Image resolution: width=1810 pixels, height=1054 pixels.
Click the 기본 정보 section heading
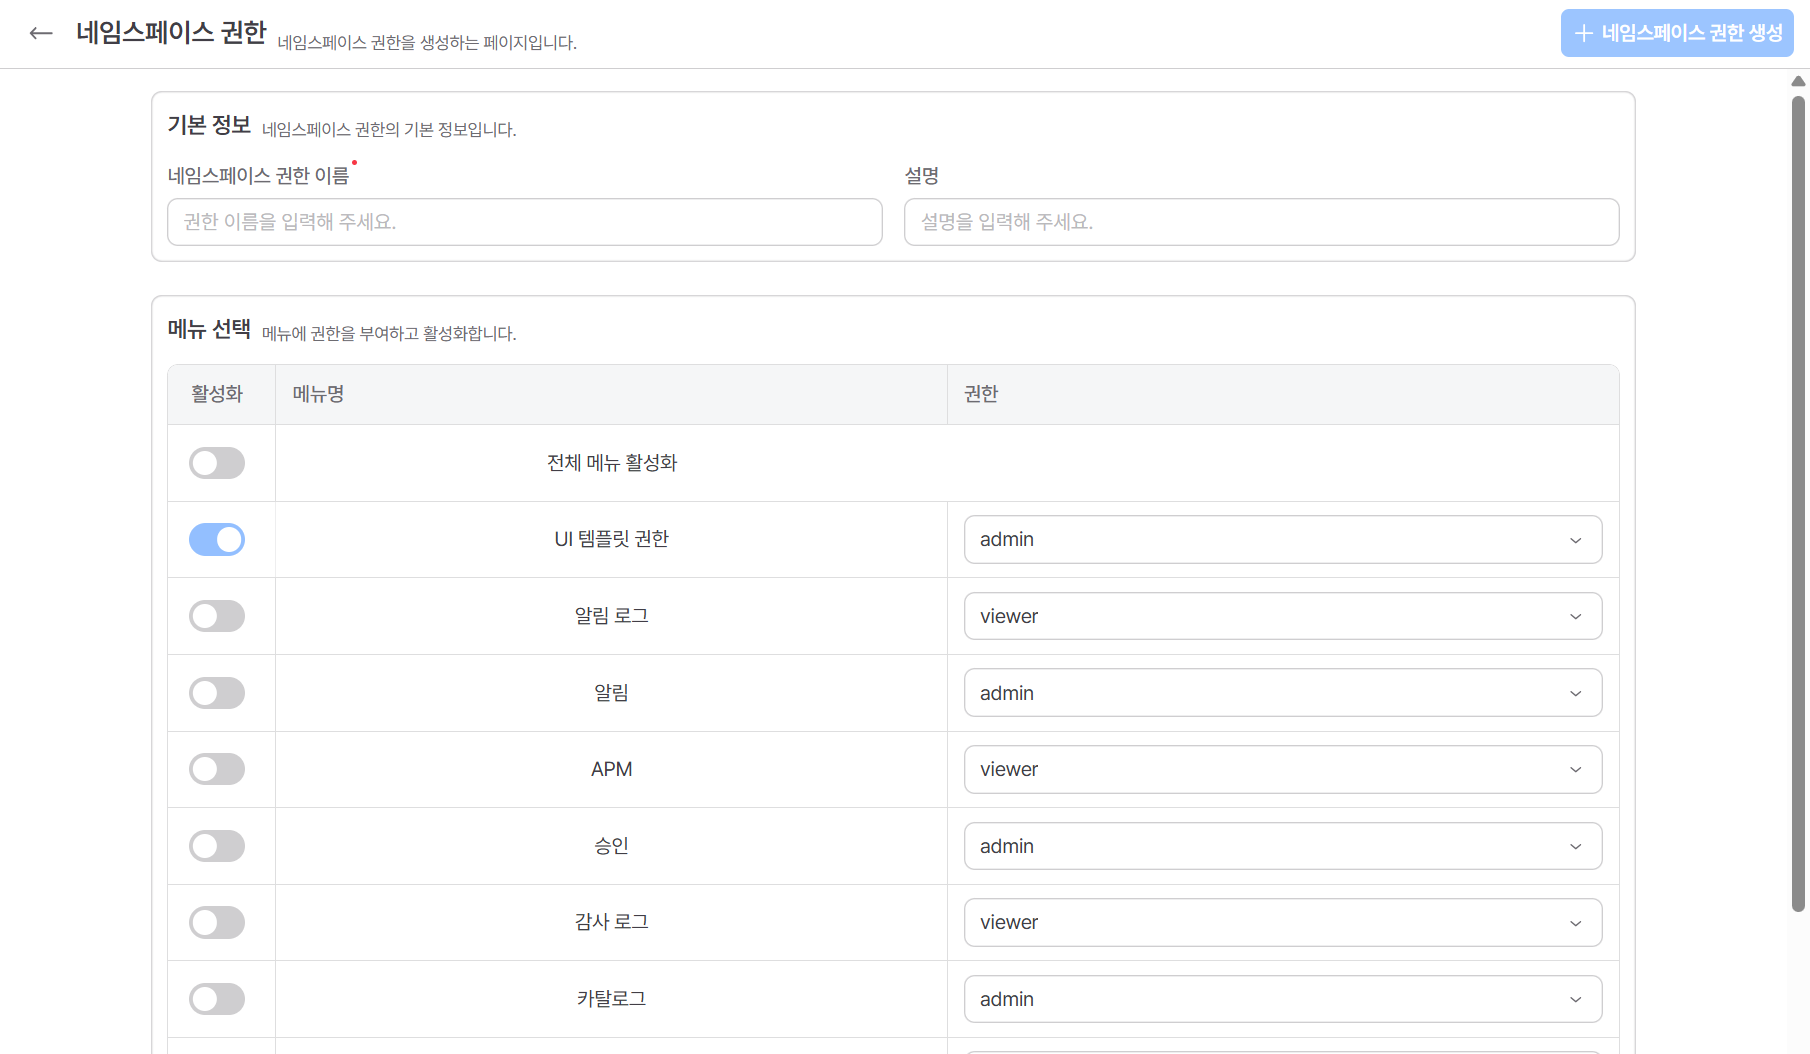[x=209, y=125]
